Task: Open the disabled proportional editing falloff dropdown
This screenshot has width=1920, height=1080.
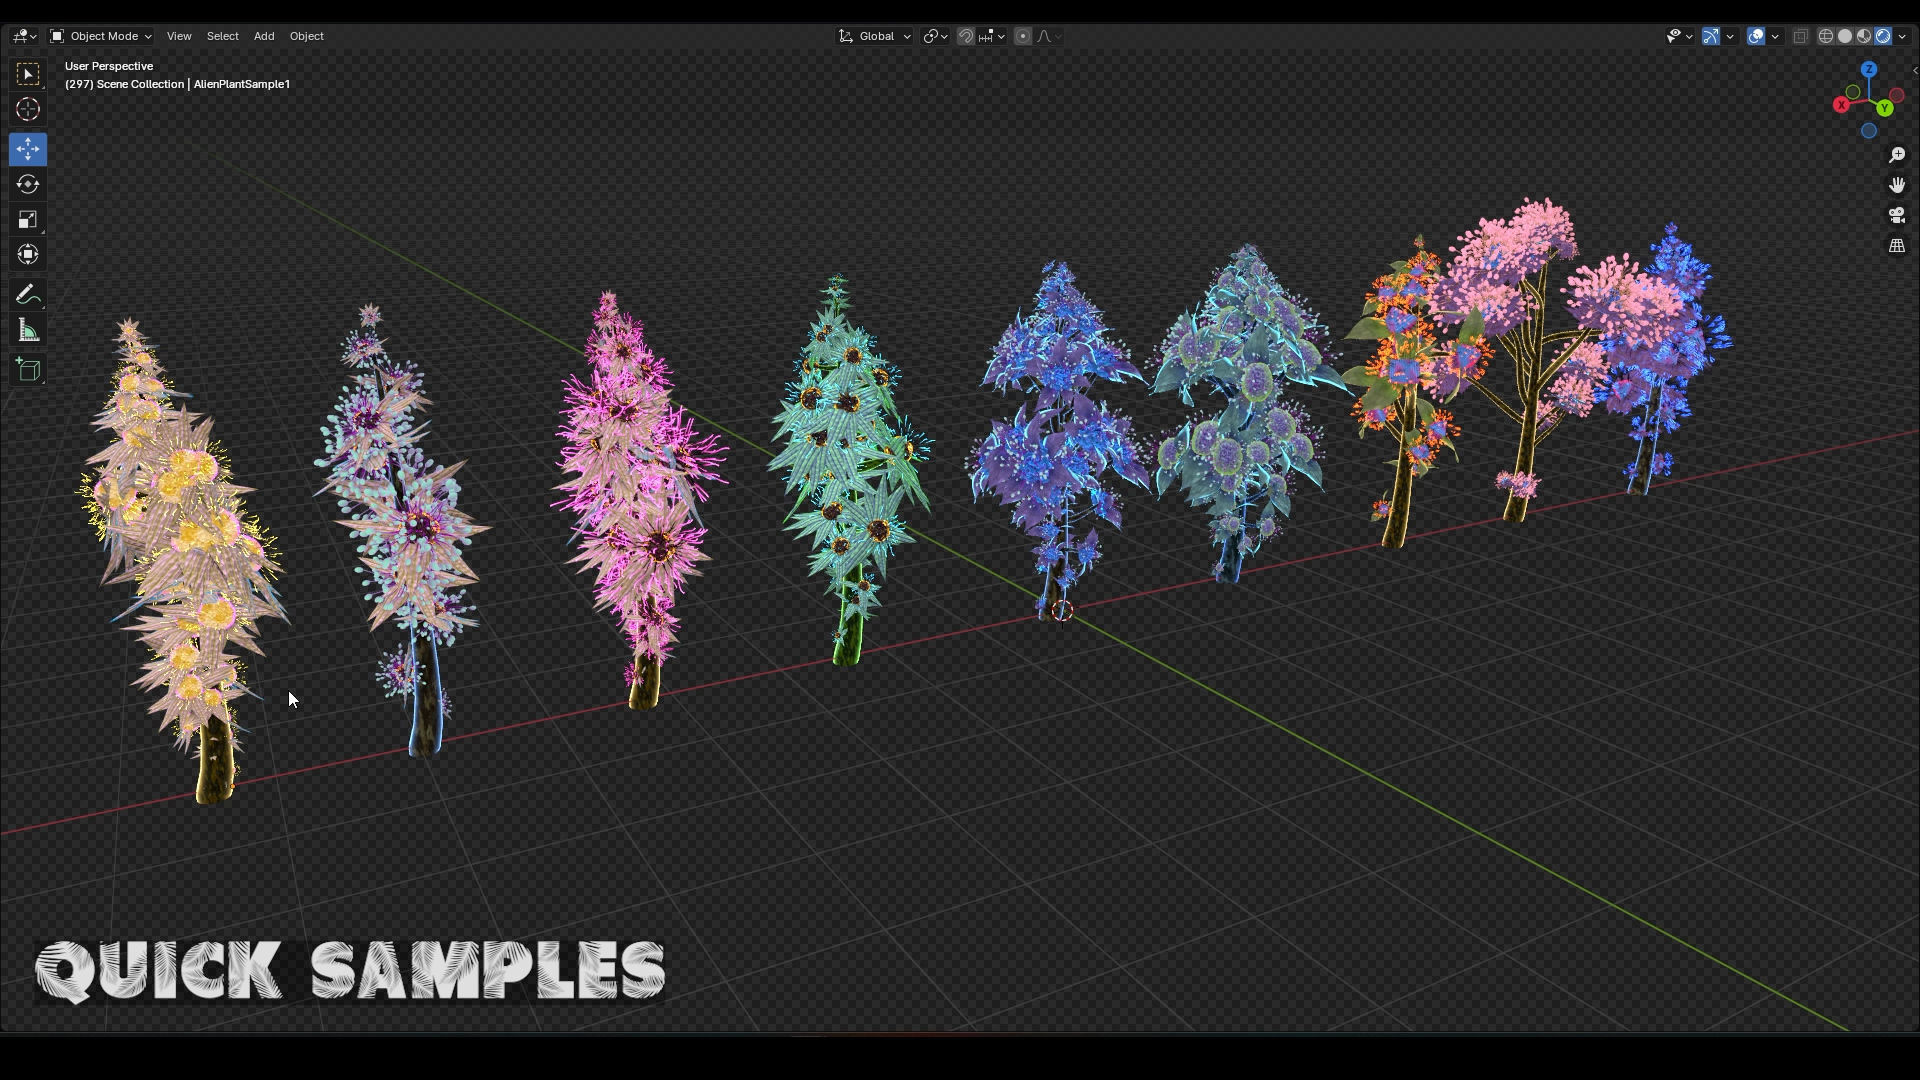Action: (x=1049, y=36)
